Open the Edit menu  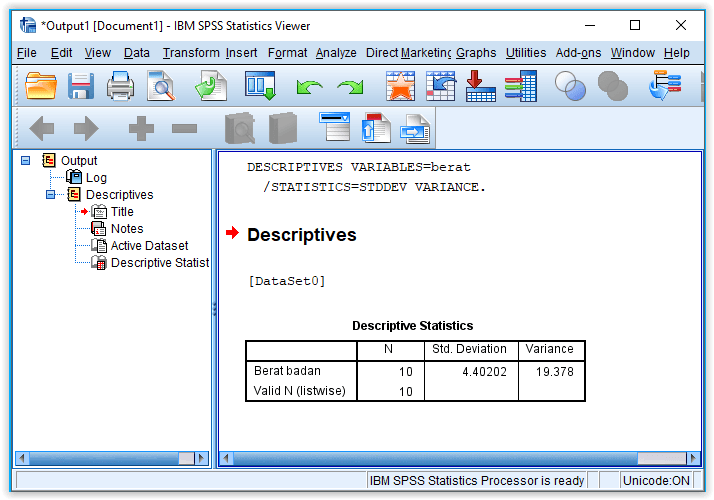click(61, 53)
